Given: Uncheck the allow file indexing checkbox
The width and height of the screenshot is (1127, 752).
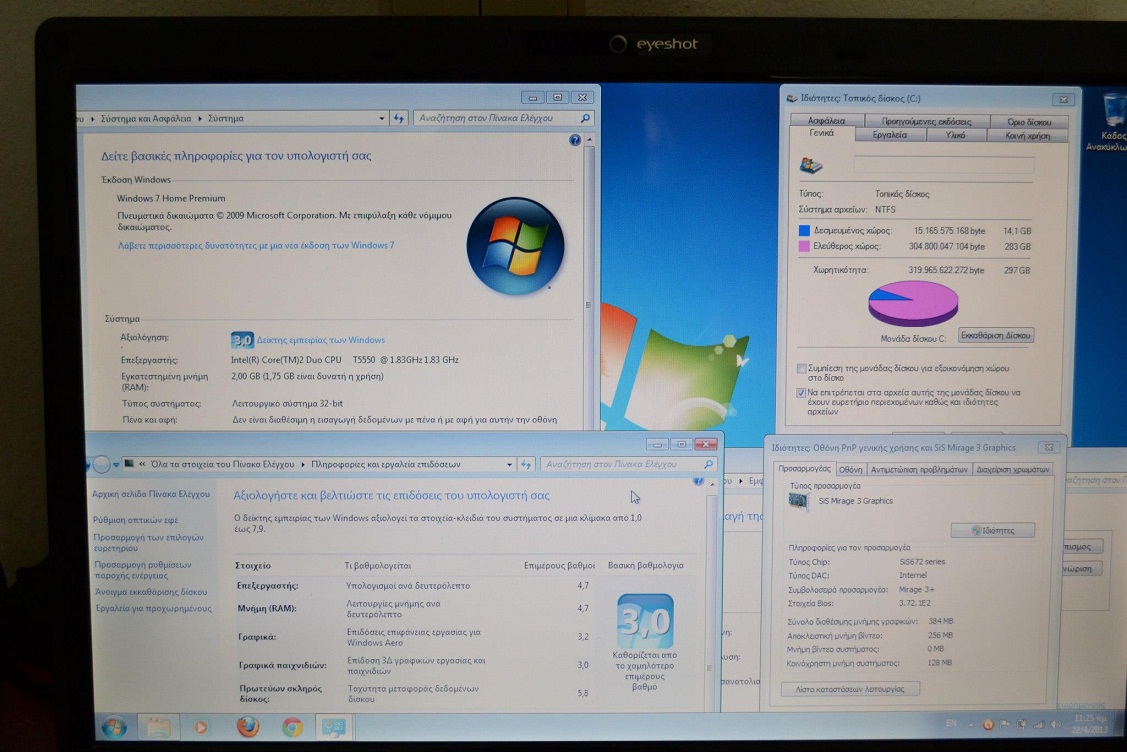Looking at the screenshot, I should point(801,393).
